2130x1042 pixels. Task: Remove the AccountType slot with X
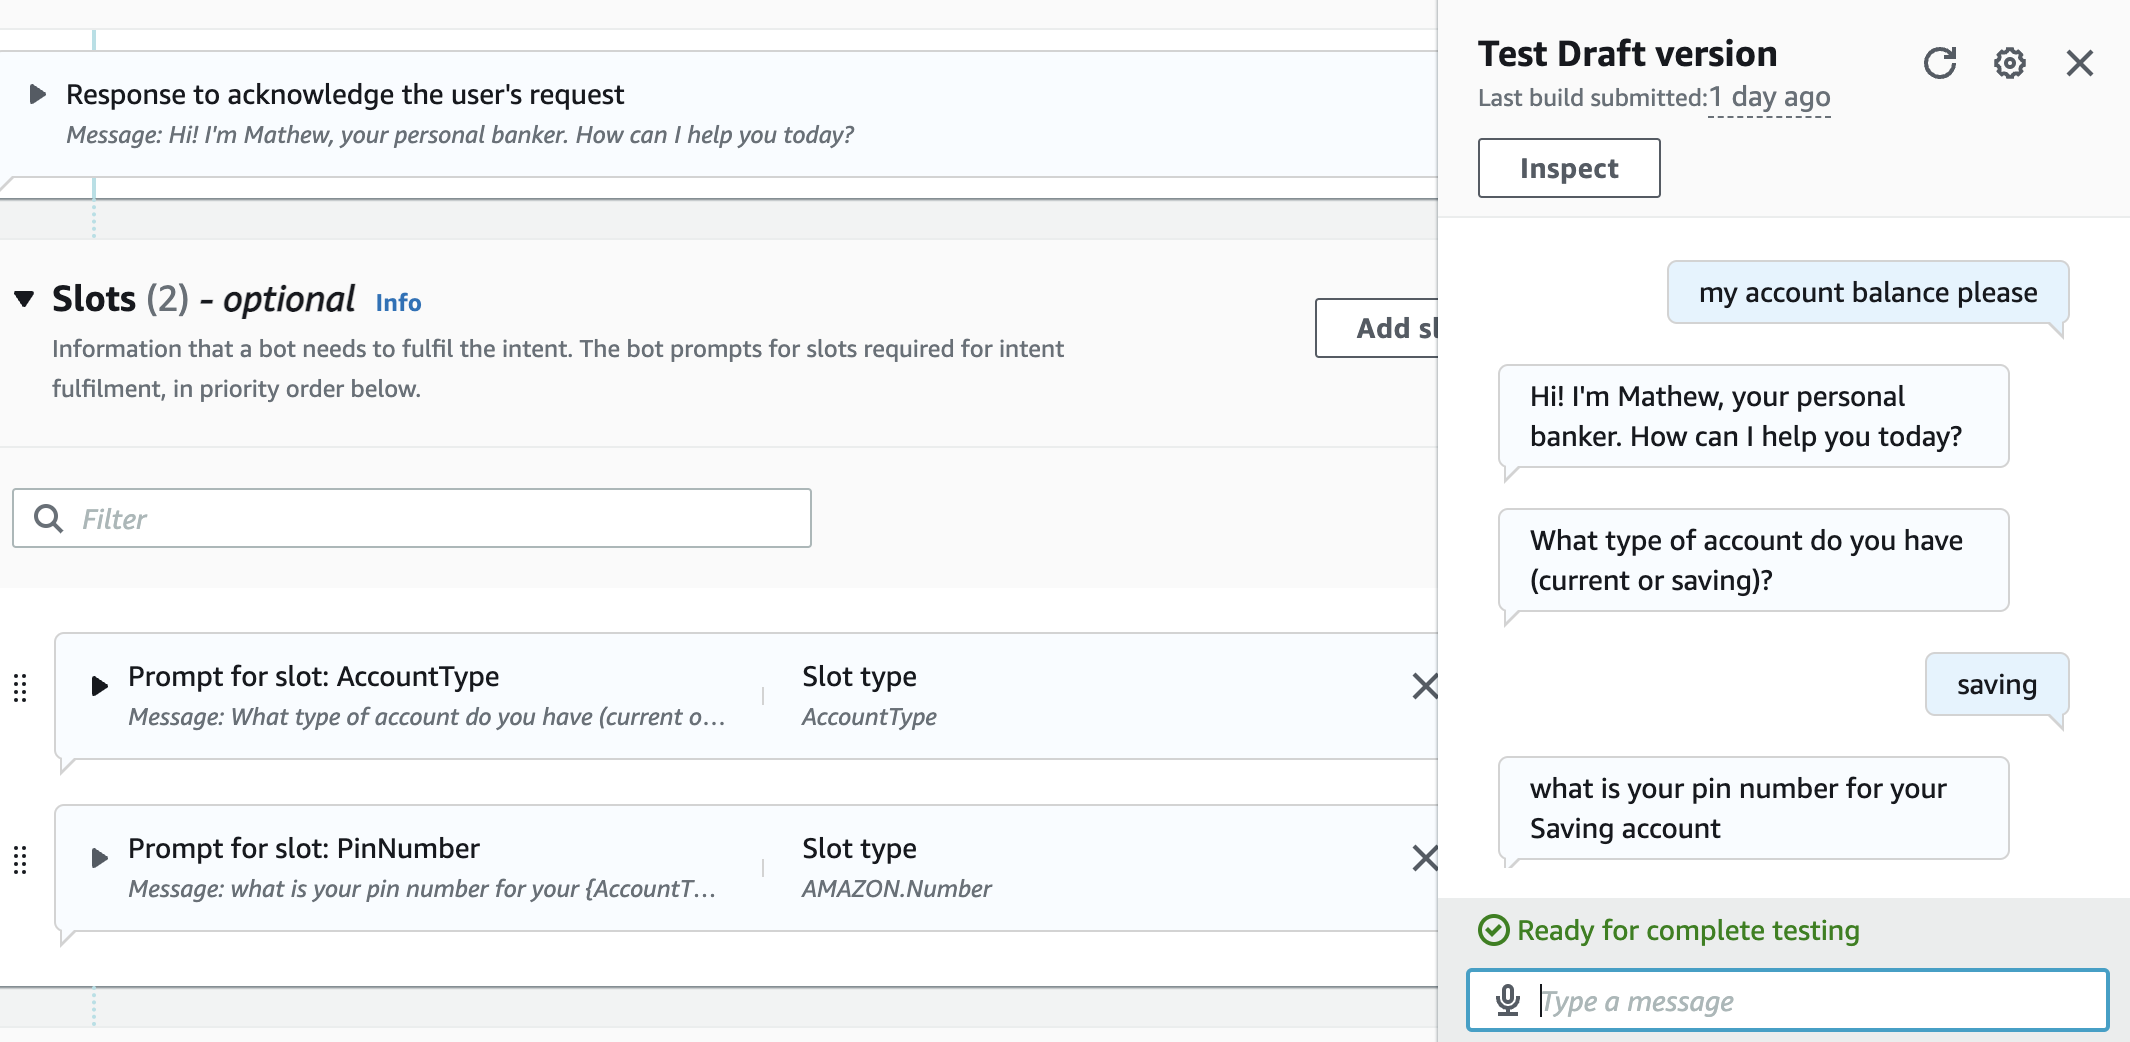1424,686
